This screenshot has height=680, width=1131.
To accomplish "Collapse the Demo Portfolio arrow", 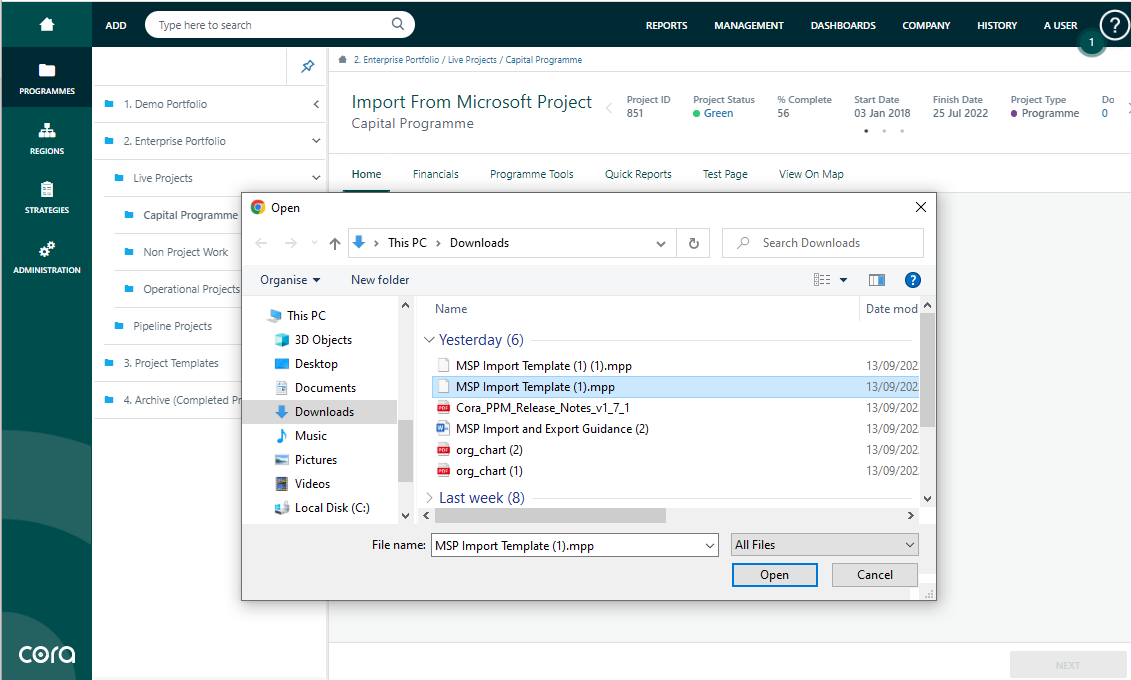I will tap(316, 104).
